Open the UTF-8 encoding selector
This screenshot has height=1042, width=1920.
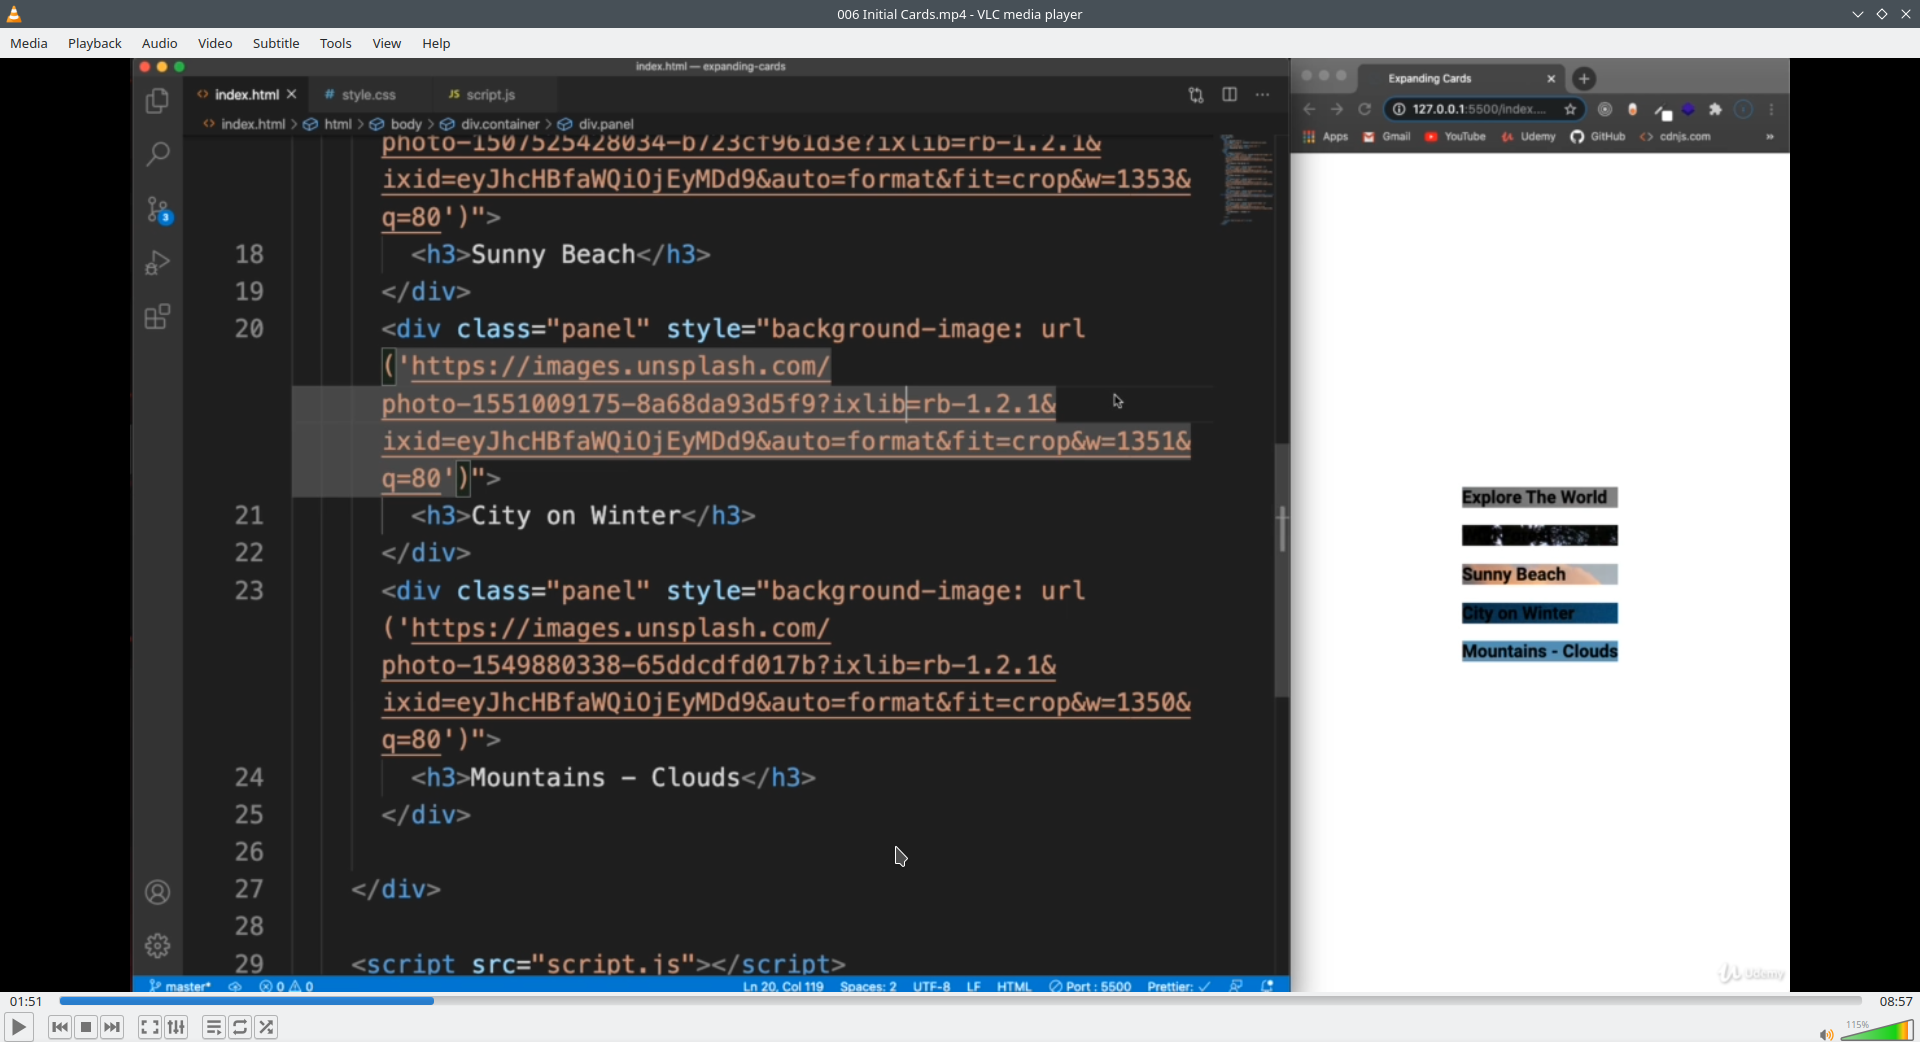pos(931,986)
